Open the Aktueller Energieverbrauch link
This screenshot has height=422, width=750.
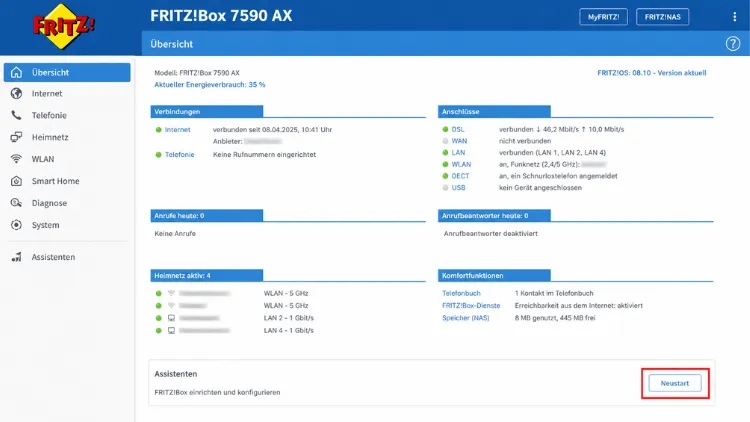pyautogui.click(x=210, y=85)
